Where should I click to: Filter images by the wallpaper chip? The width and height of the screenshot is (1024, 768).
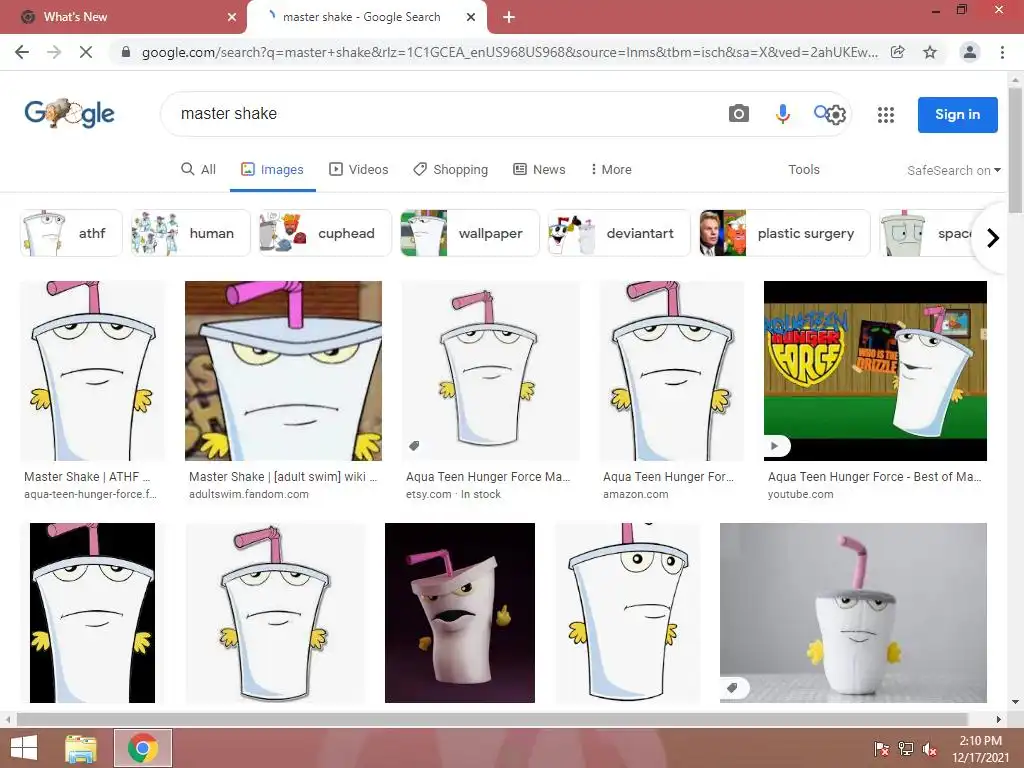pos(470,233)
